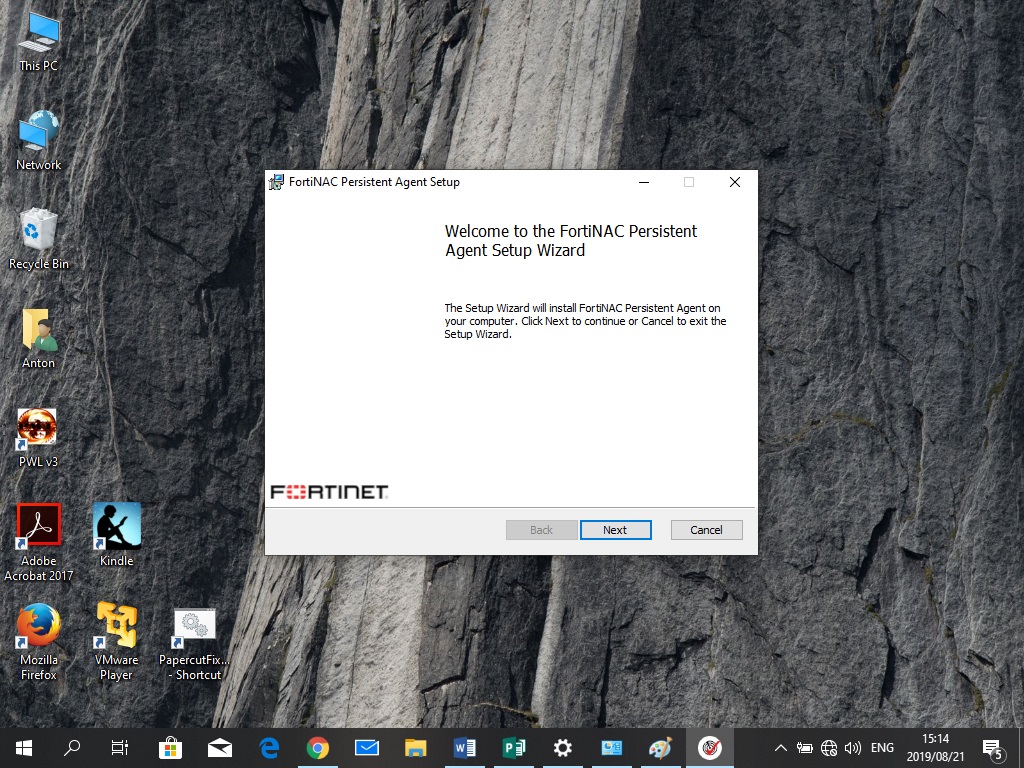Open File Explorer in the taskbar

click(416, 747)
